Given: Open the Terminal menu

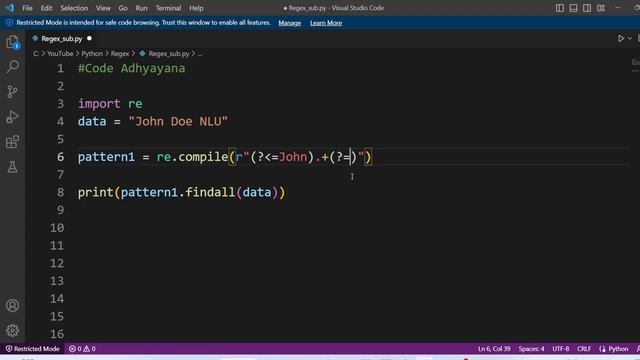Looking at the screenshot, I should click(168, 8).
